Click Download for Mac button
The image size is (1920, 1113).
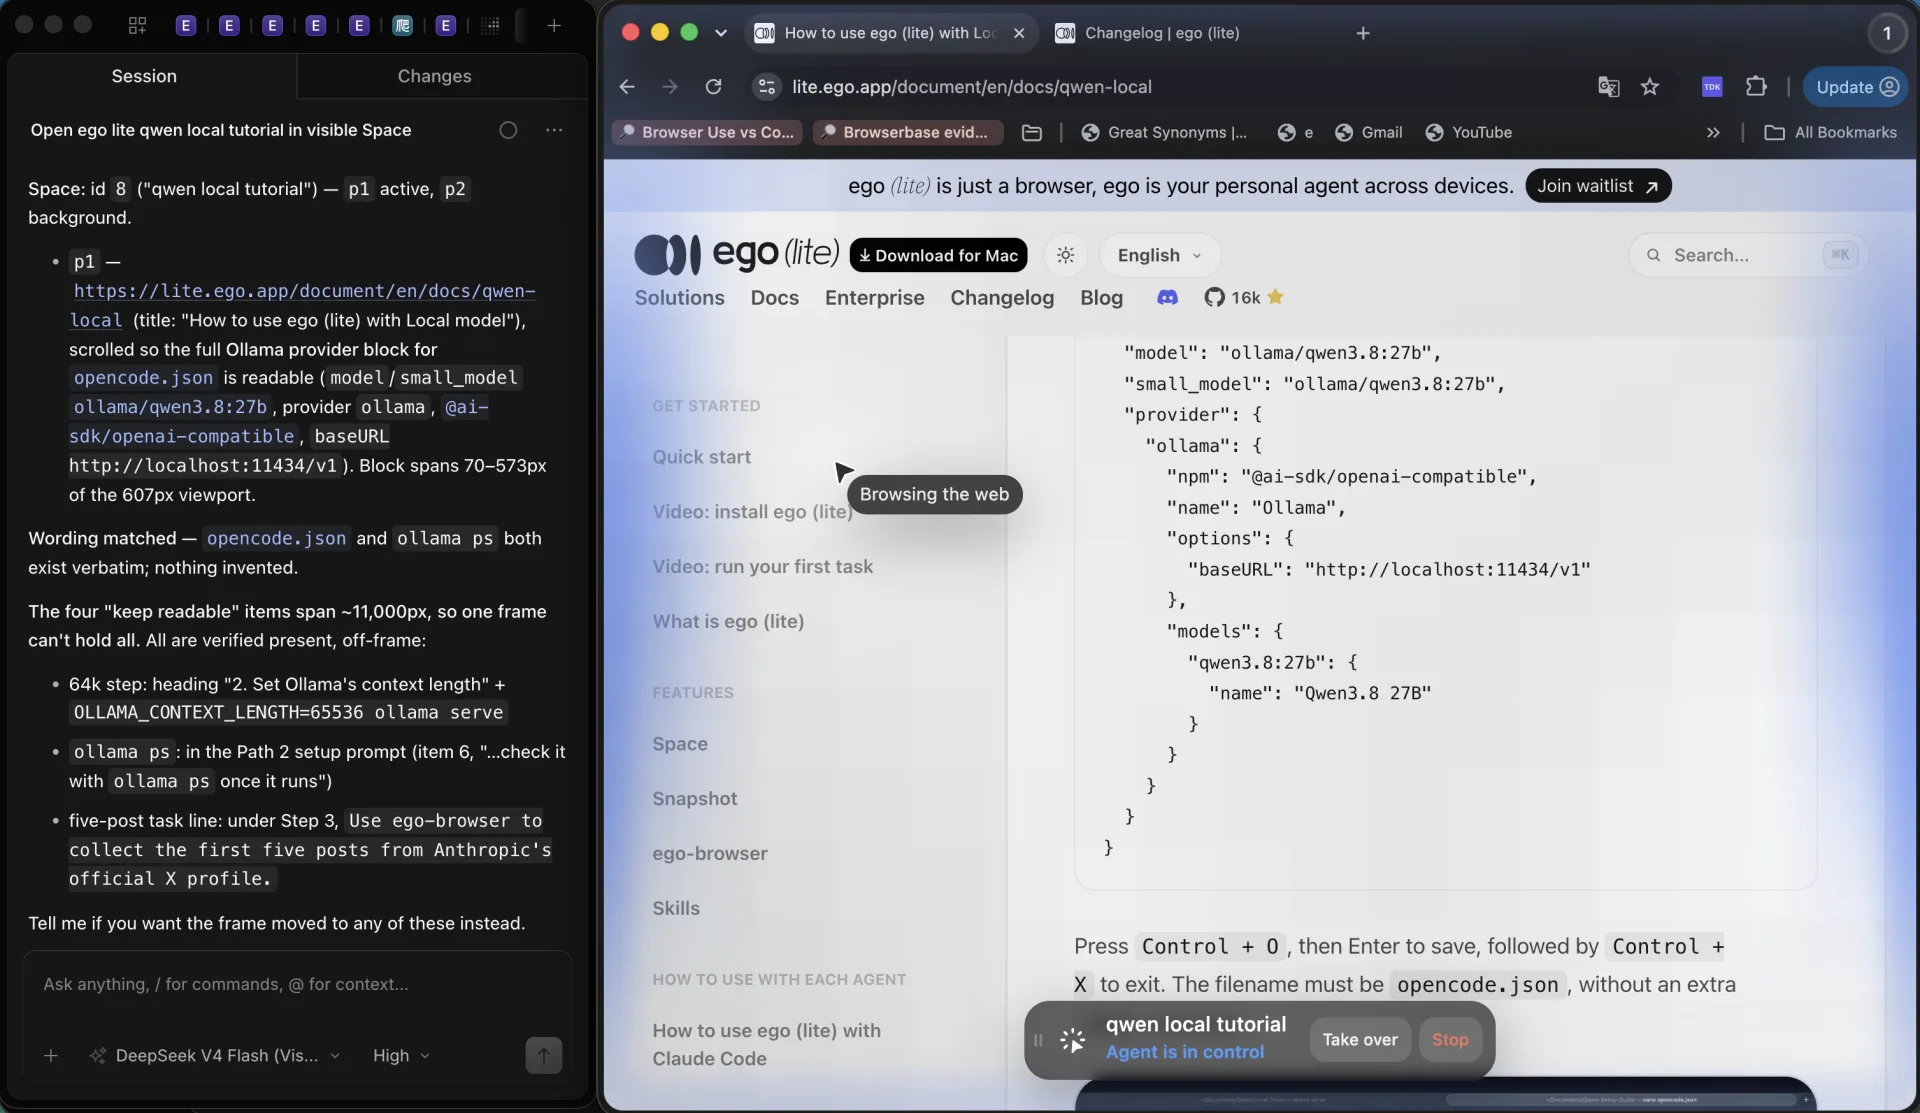coord(938,255)
